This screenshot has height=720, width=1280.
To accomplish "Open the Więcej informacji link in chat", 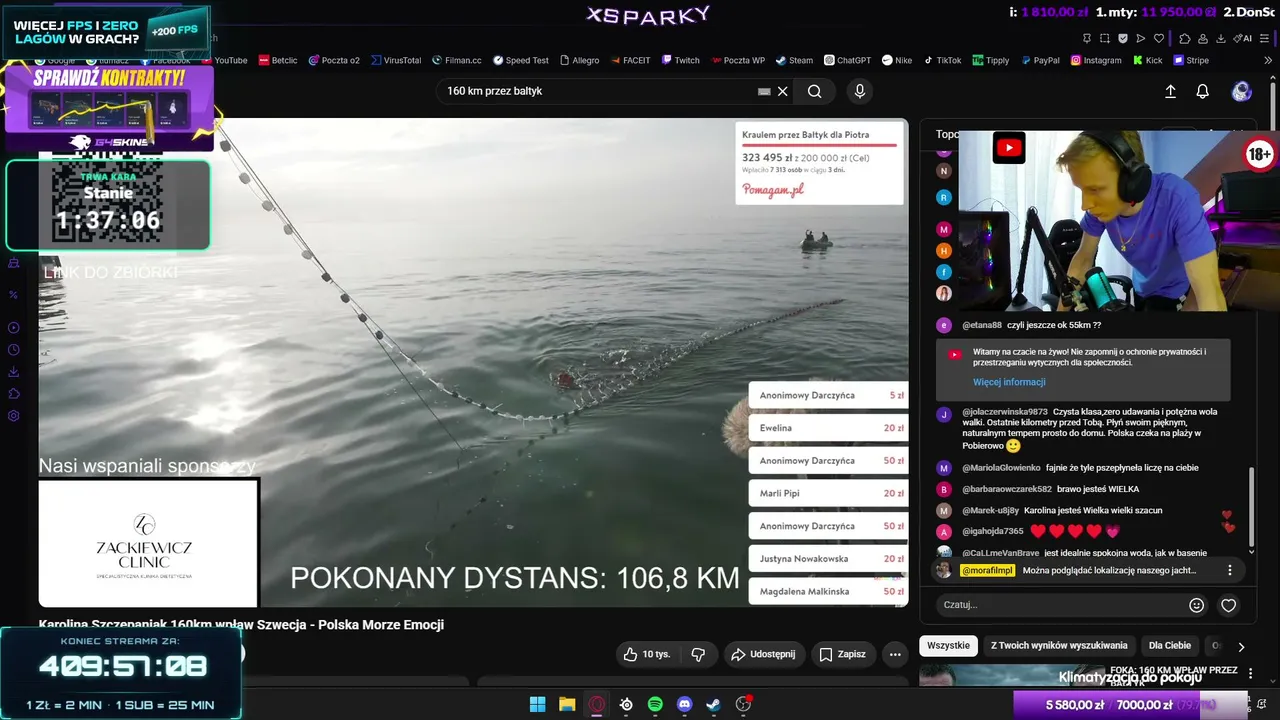I will [x=1009, y=382].
